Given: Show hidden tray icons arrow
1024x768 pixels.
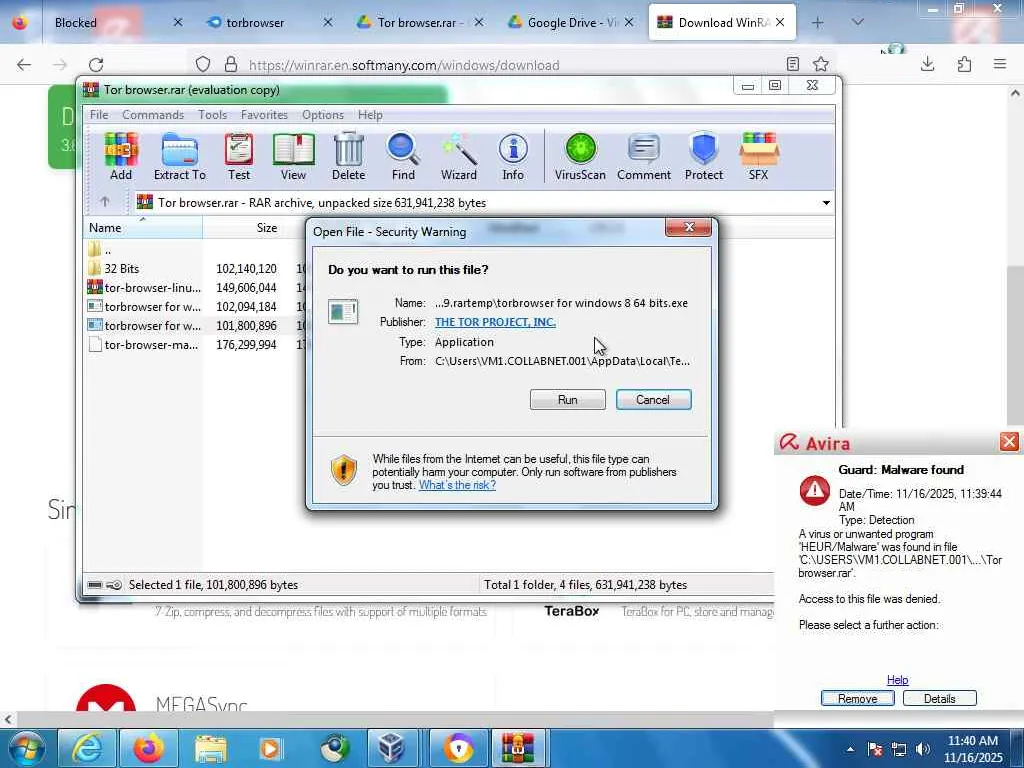Looking at the screenshot, I should [850, 749].
